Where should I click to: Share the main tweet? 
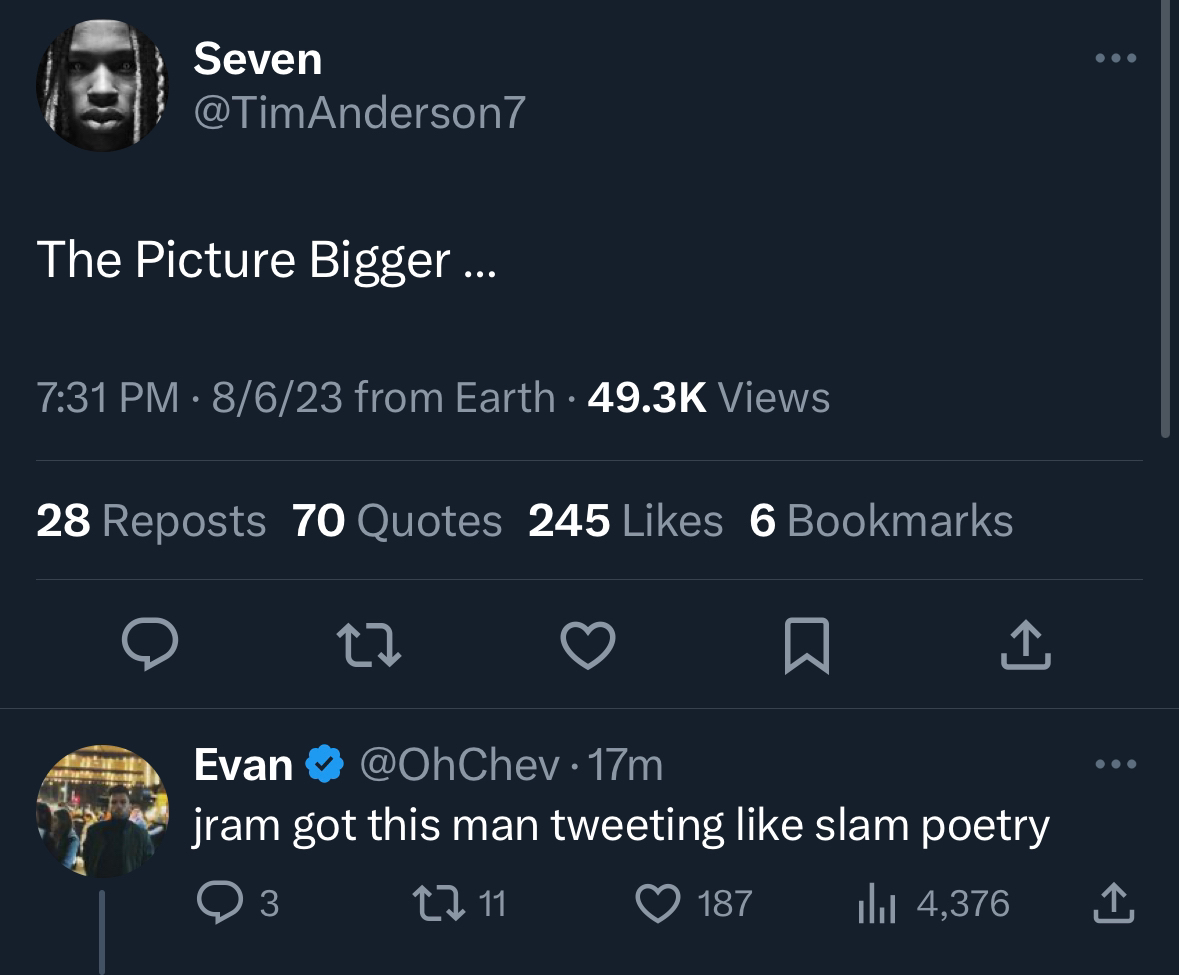pyautogui.click(x=1026, y=645)
